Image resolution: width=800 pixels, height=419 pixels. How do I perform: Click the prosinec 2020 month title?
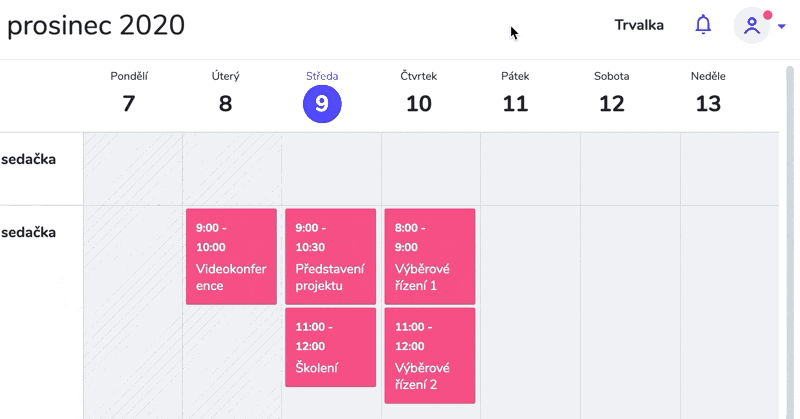coord(96,26)
